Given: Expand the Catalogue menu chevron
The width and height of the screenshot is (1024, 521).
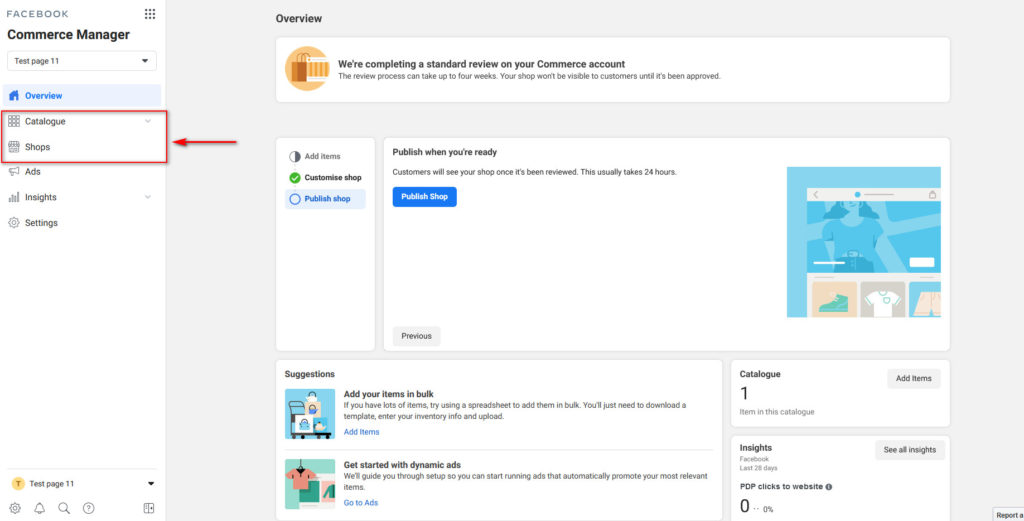Looking at the screenshot, I should pos(148,121).
